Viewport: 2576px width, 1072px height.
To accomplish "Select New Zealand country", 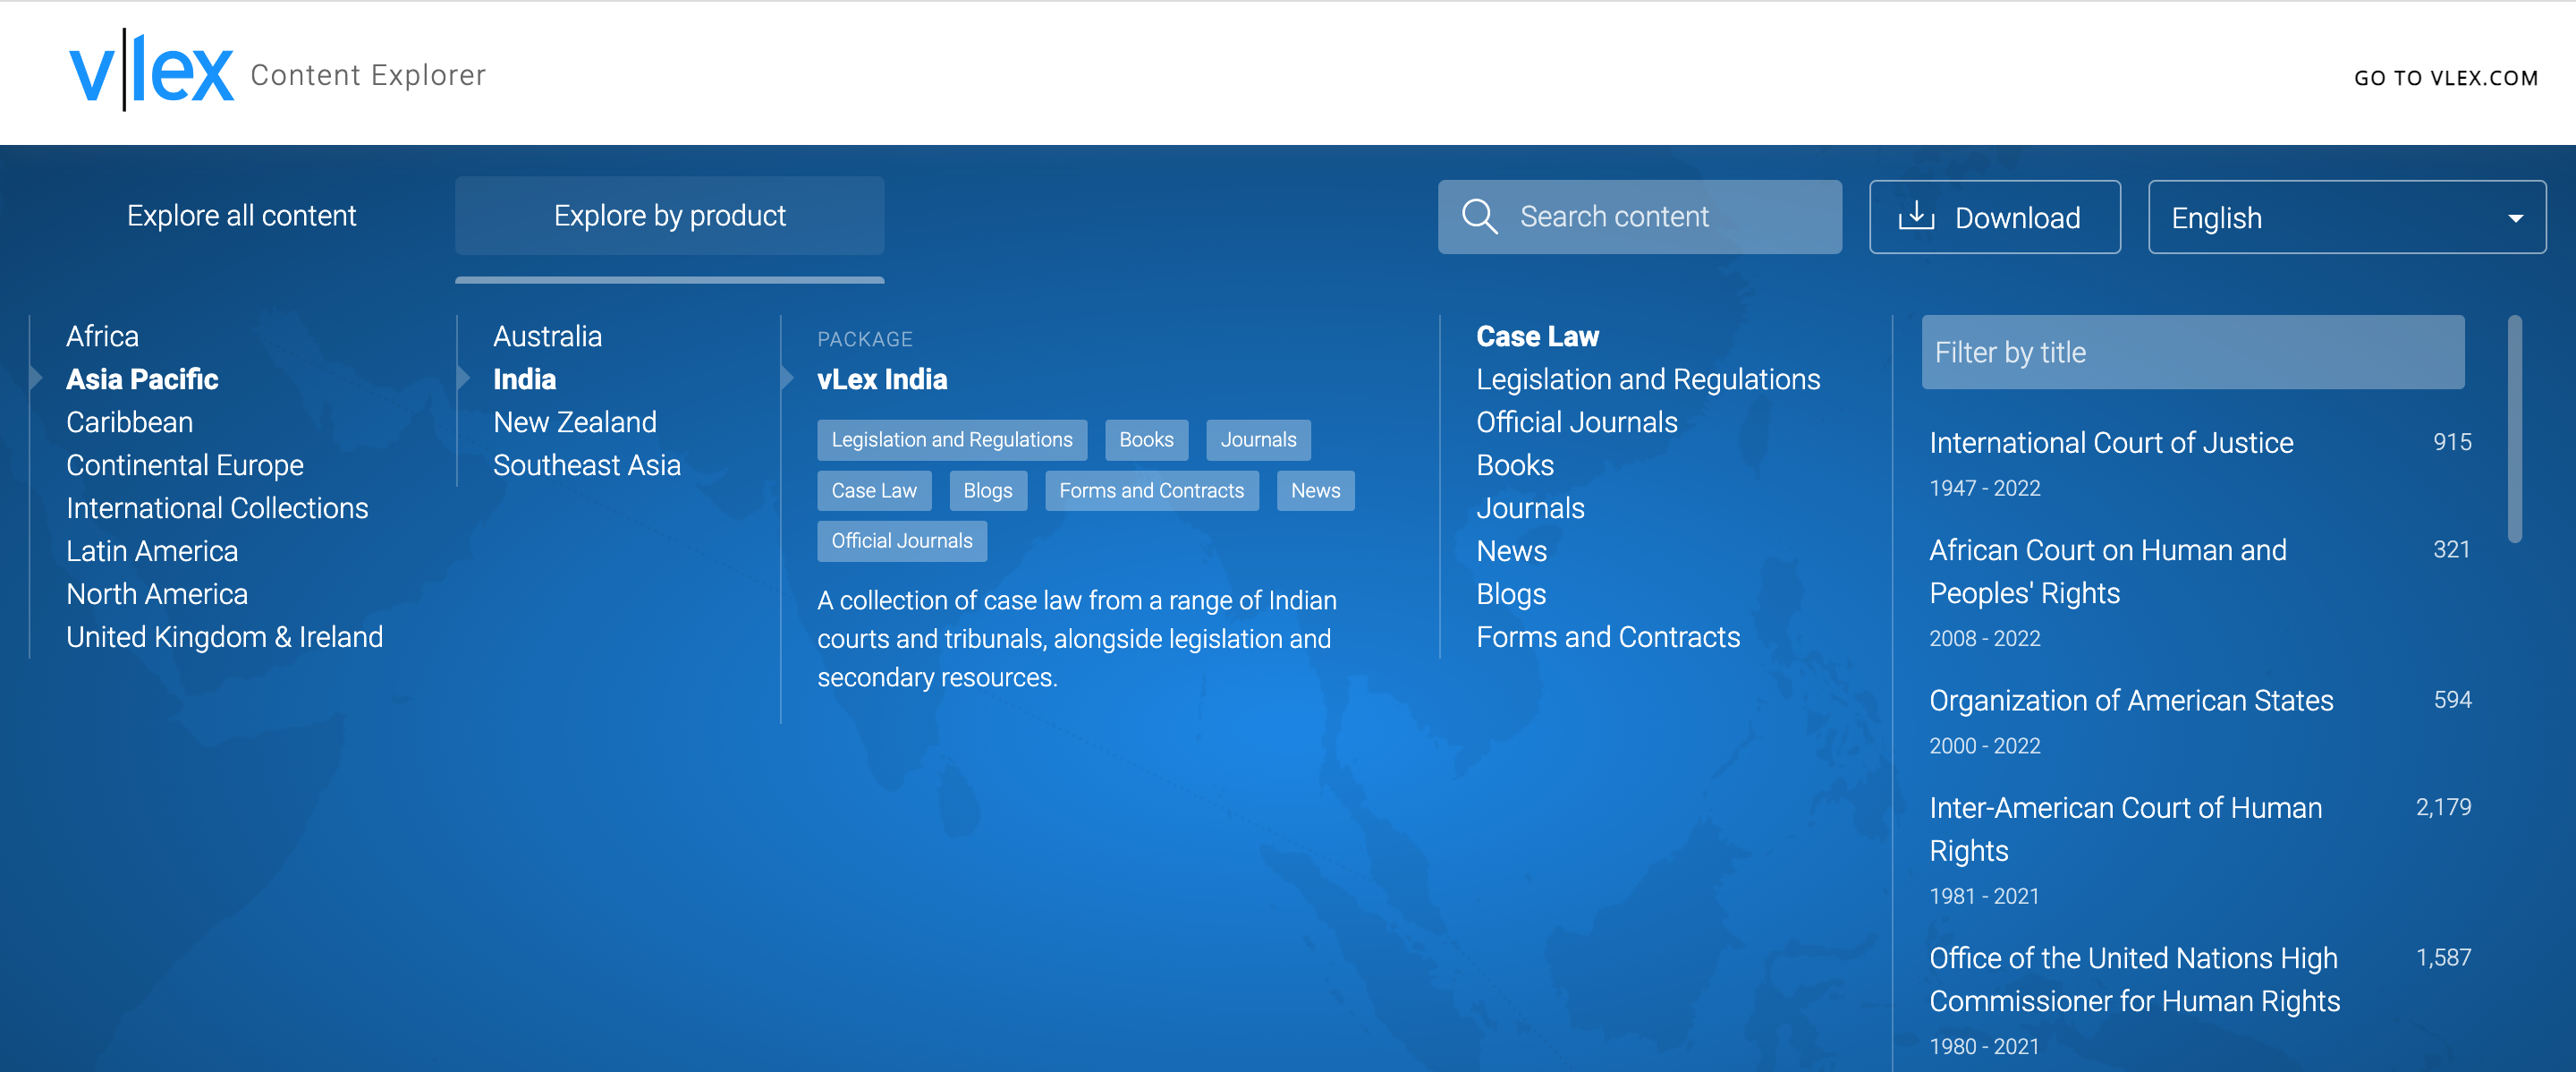I will coord(574,422).
